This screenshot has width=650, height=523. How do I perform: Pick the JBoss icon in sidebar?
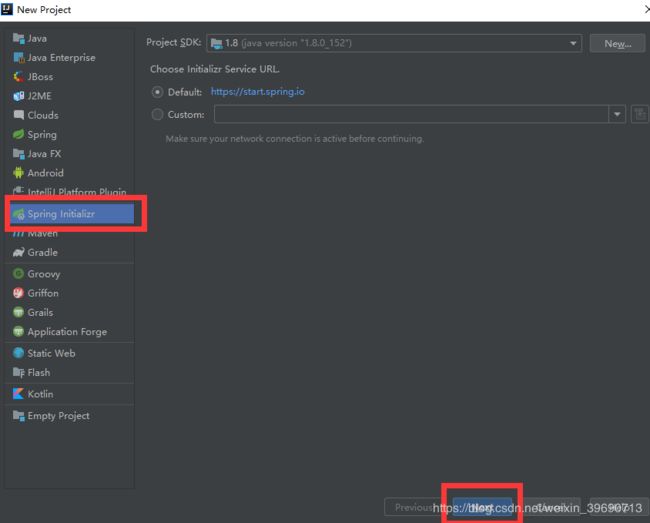(x=18, y=77)
